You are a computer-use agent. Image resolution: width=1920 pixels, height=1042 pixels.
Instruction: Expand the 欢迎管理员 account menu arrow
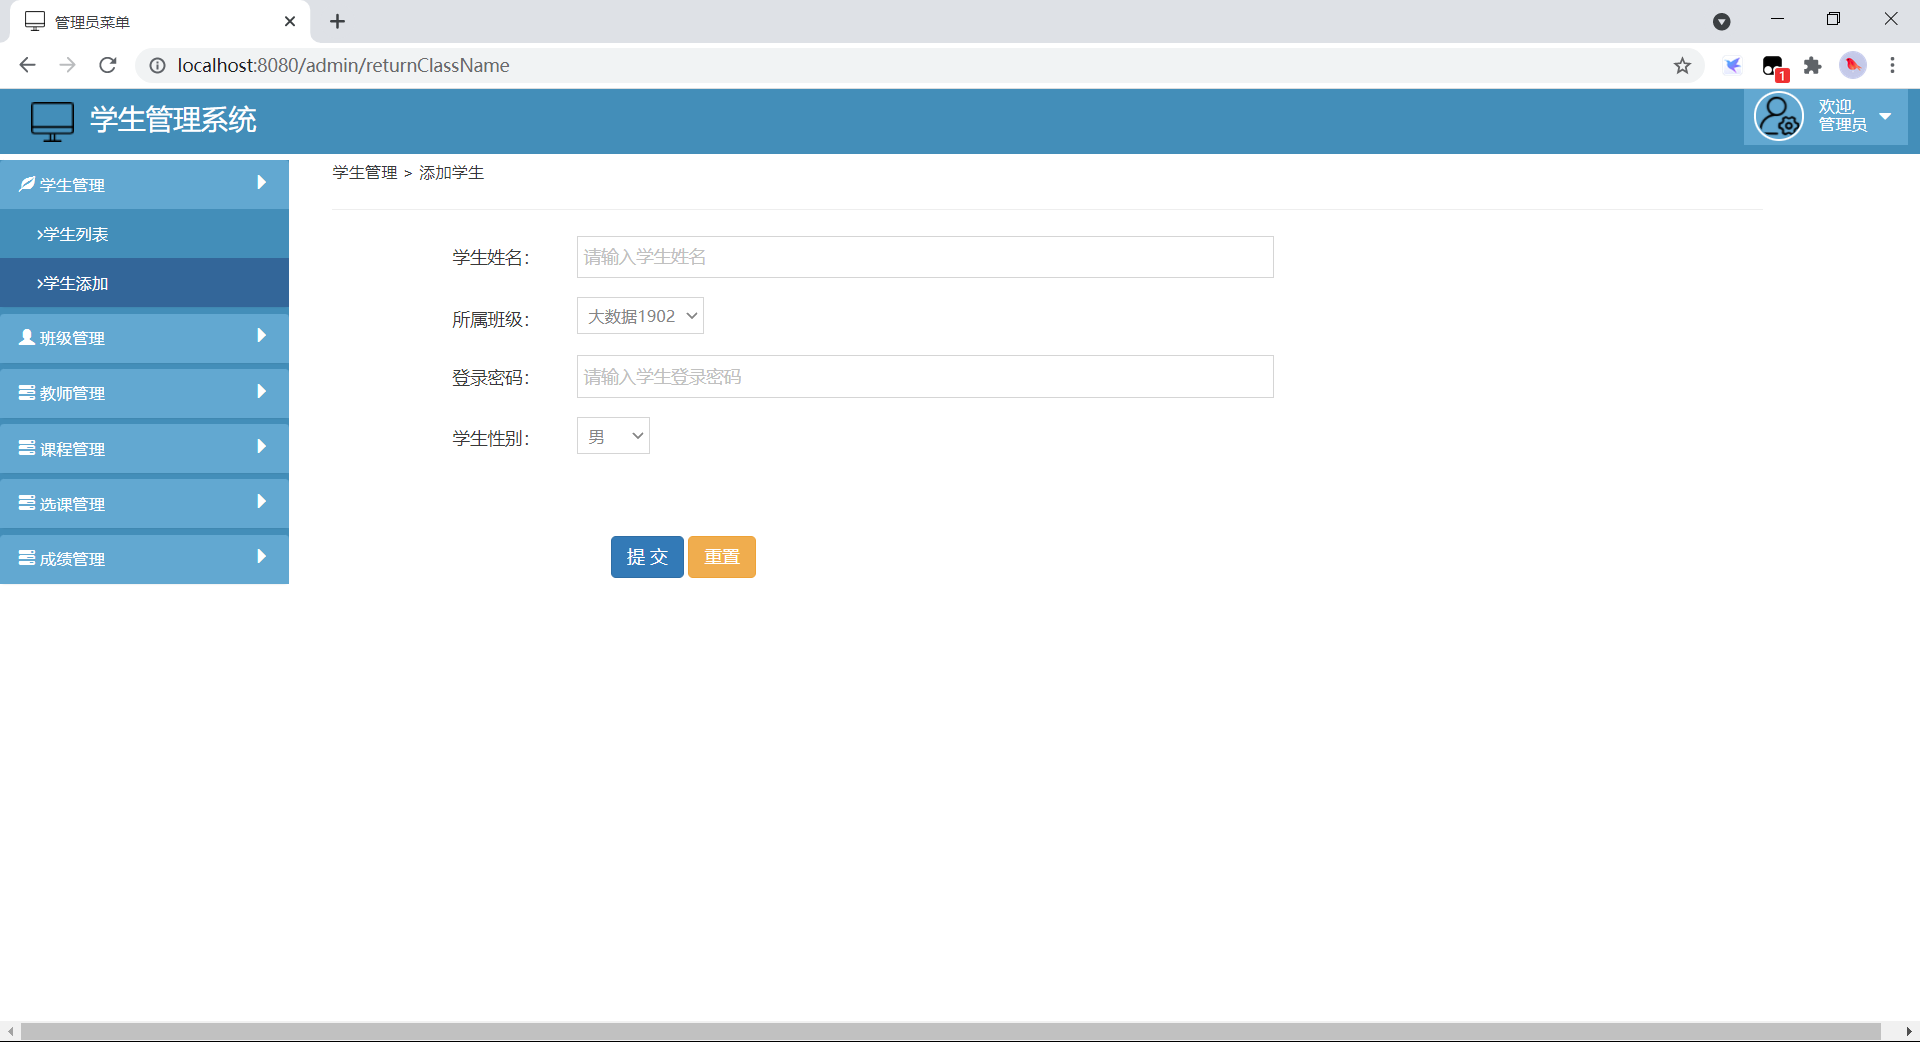click(1886, 116)
